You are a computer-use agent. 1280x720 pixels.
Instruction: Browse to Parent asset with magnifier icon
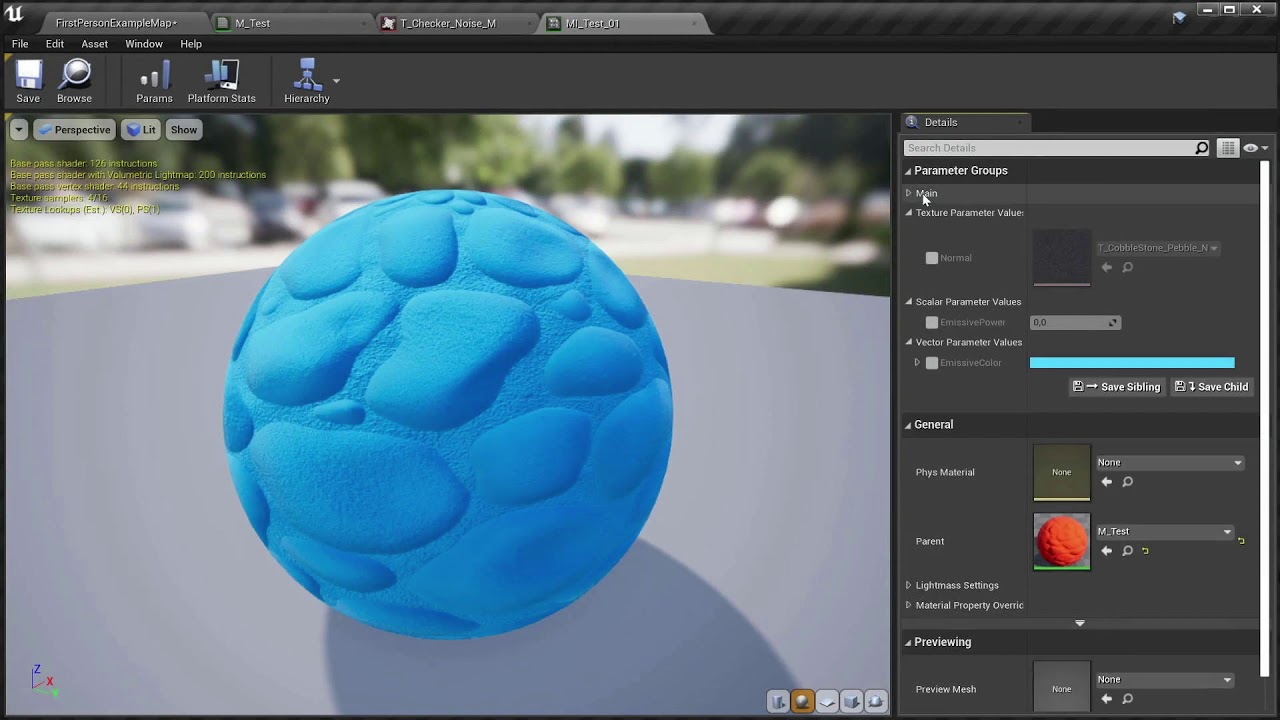tap(1127, 551)
